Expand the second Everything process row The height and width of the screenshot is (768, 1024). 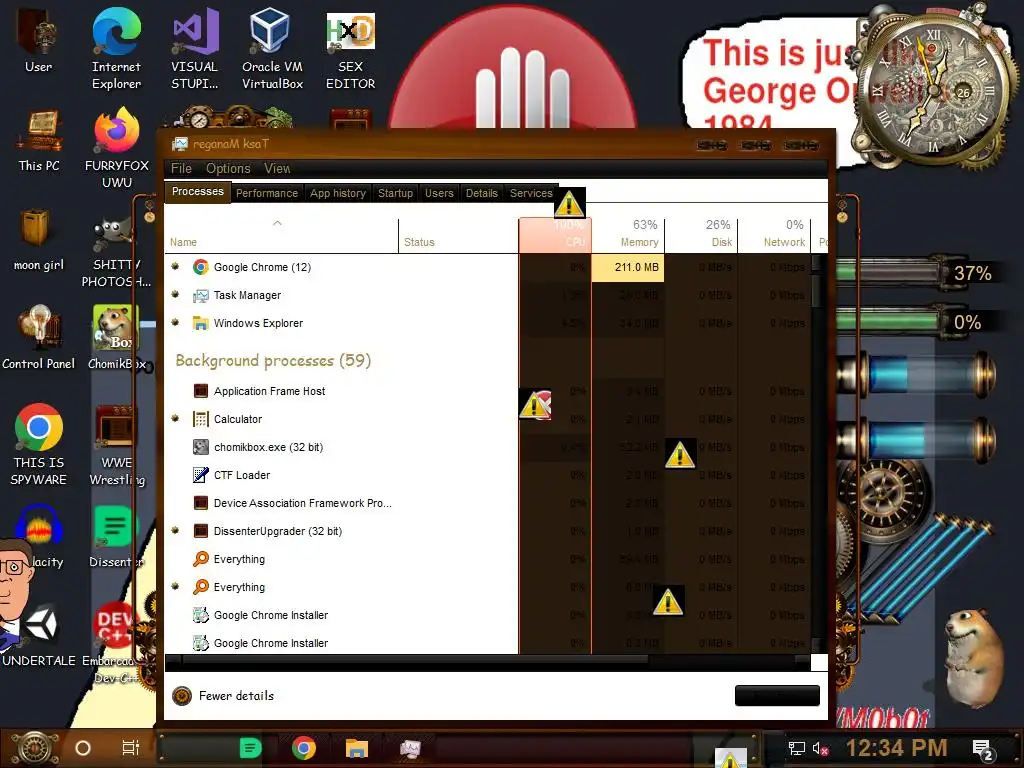(x=175, y=587)
